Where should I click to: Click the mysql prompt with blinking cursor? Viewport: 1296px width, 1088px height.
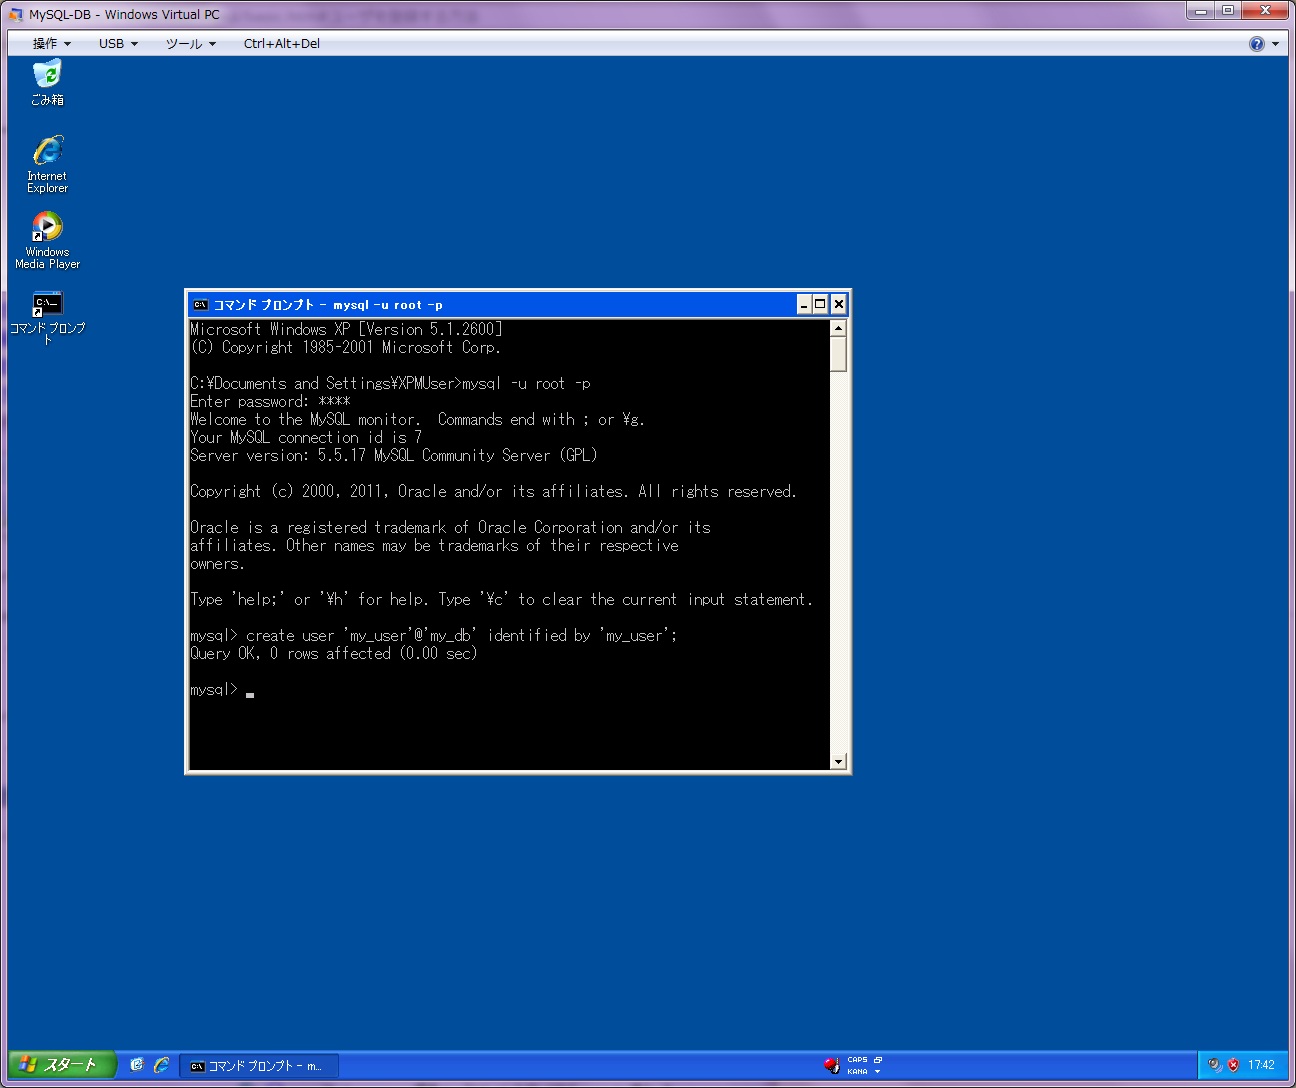(222, 690)
